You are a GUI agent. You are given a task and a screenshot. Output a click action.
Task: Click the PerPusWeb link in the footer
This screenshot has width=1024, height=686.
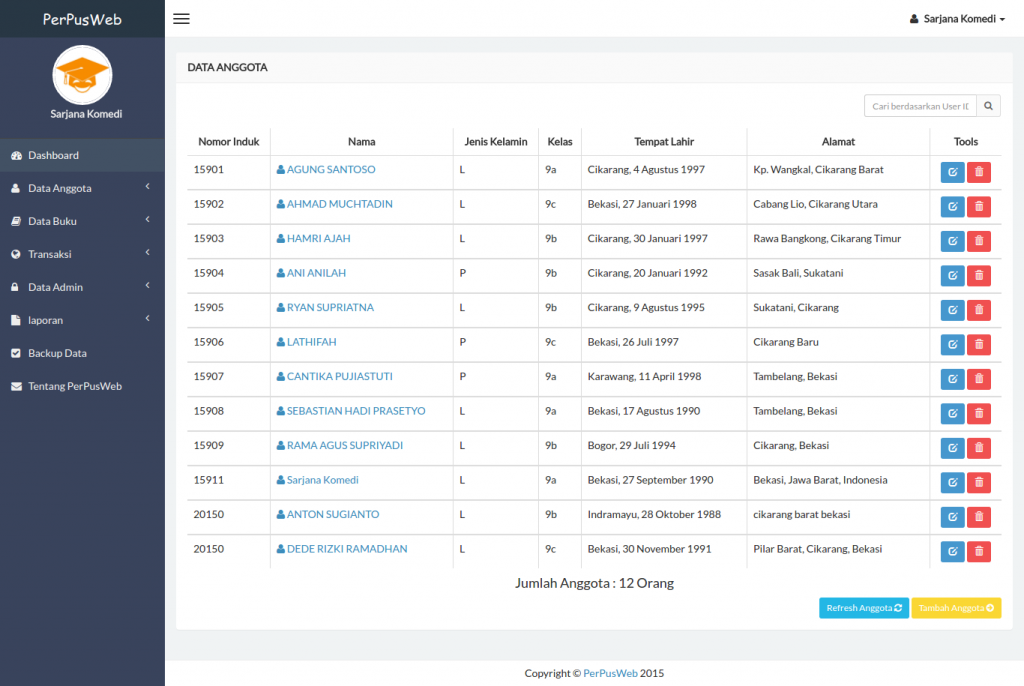click(610, 673)
